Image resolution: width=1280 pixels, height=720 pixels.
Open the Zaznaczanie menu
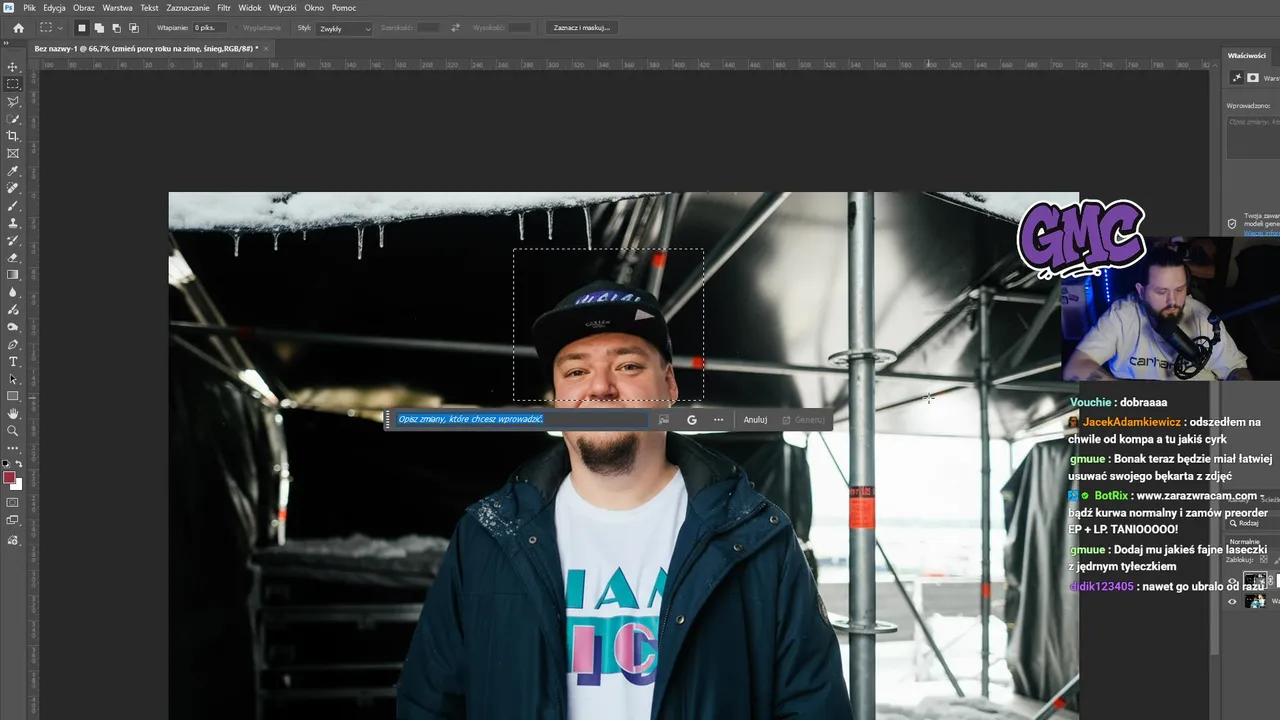188,8
